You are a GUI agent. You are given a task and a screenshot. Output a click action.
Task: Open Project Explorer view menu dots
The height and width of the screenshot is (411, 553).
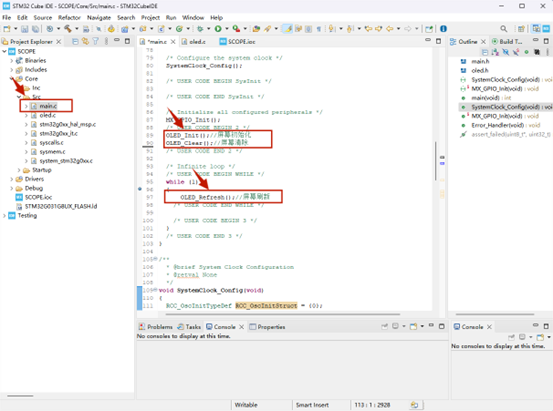106,42
